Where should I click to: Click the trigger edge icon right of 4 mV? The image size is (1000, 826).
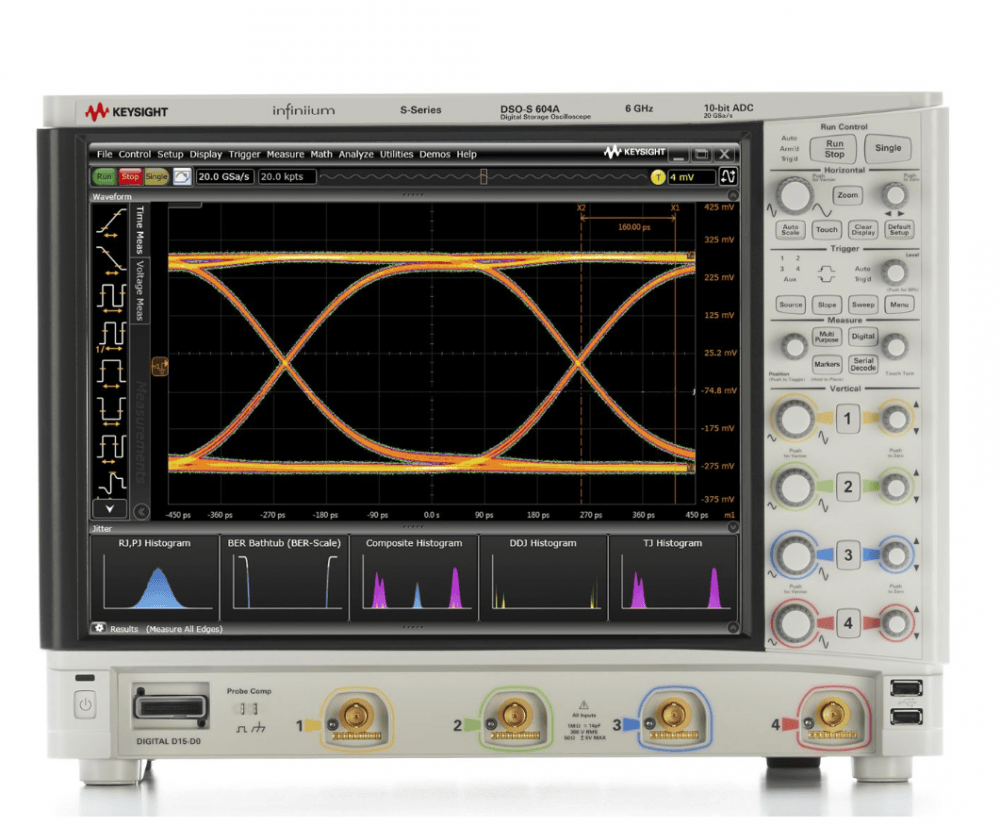pos(728,177)
